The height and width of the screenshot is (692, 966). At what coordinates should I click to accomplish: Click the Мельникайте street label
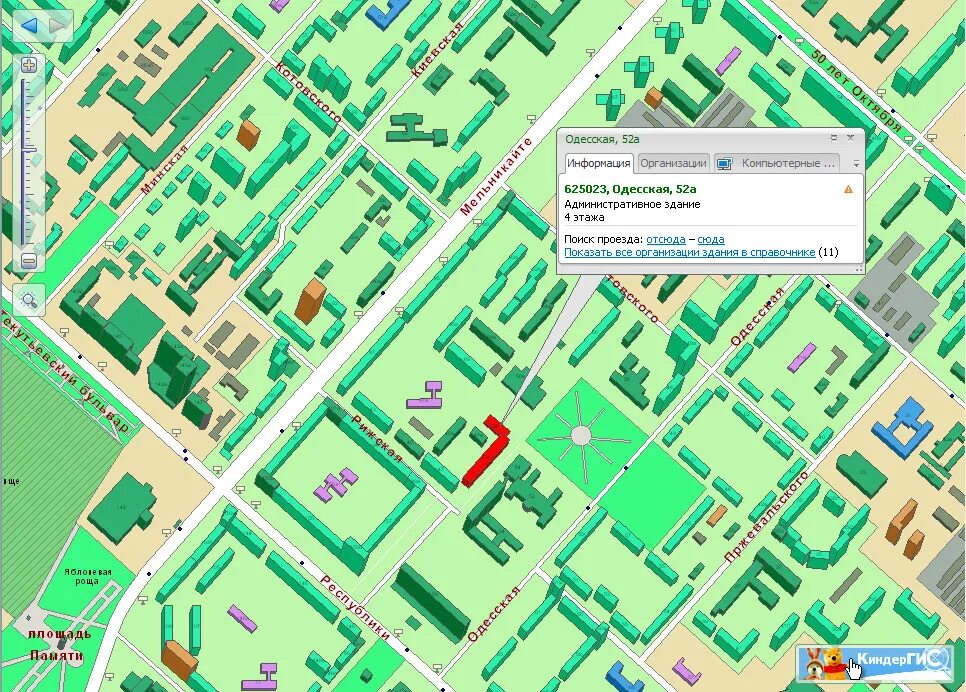coord(496,177)
